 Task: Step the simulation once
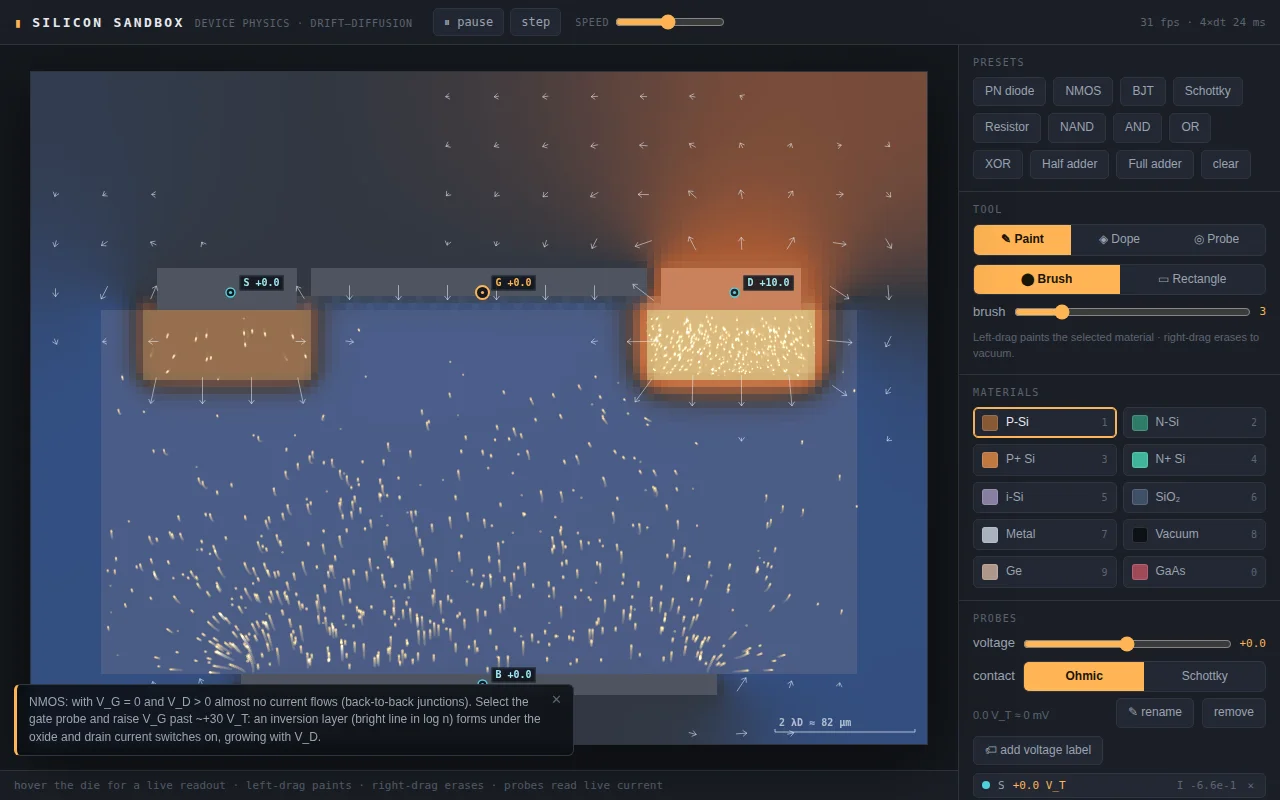[535, 22]
